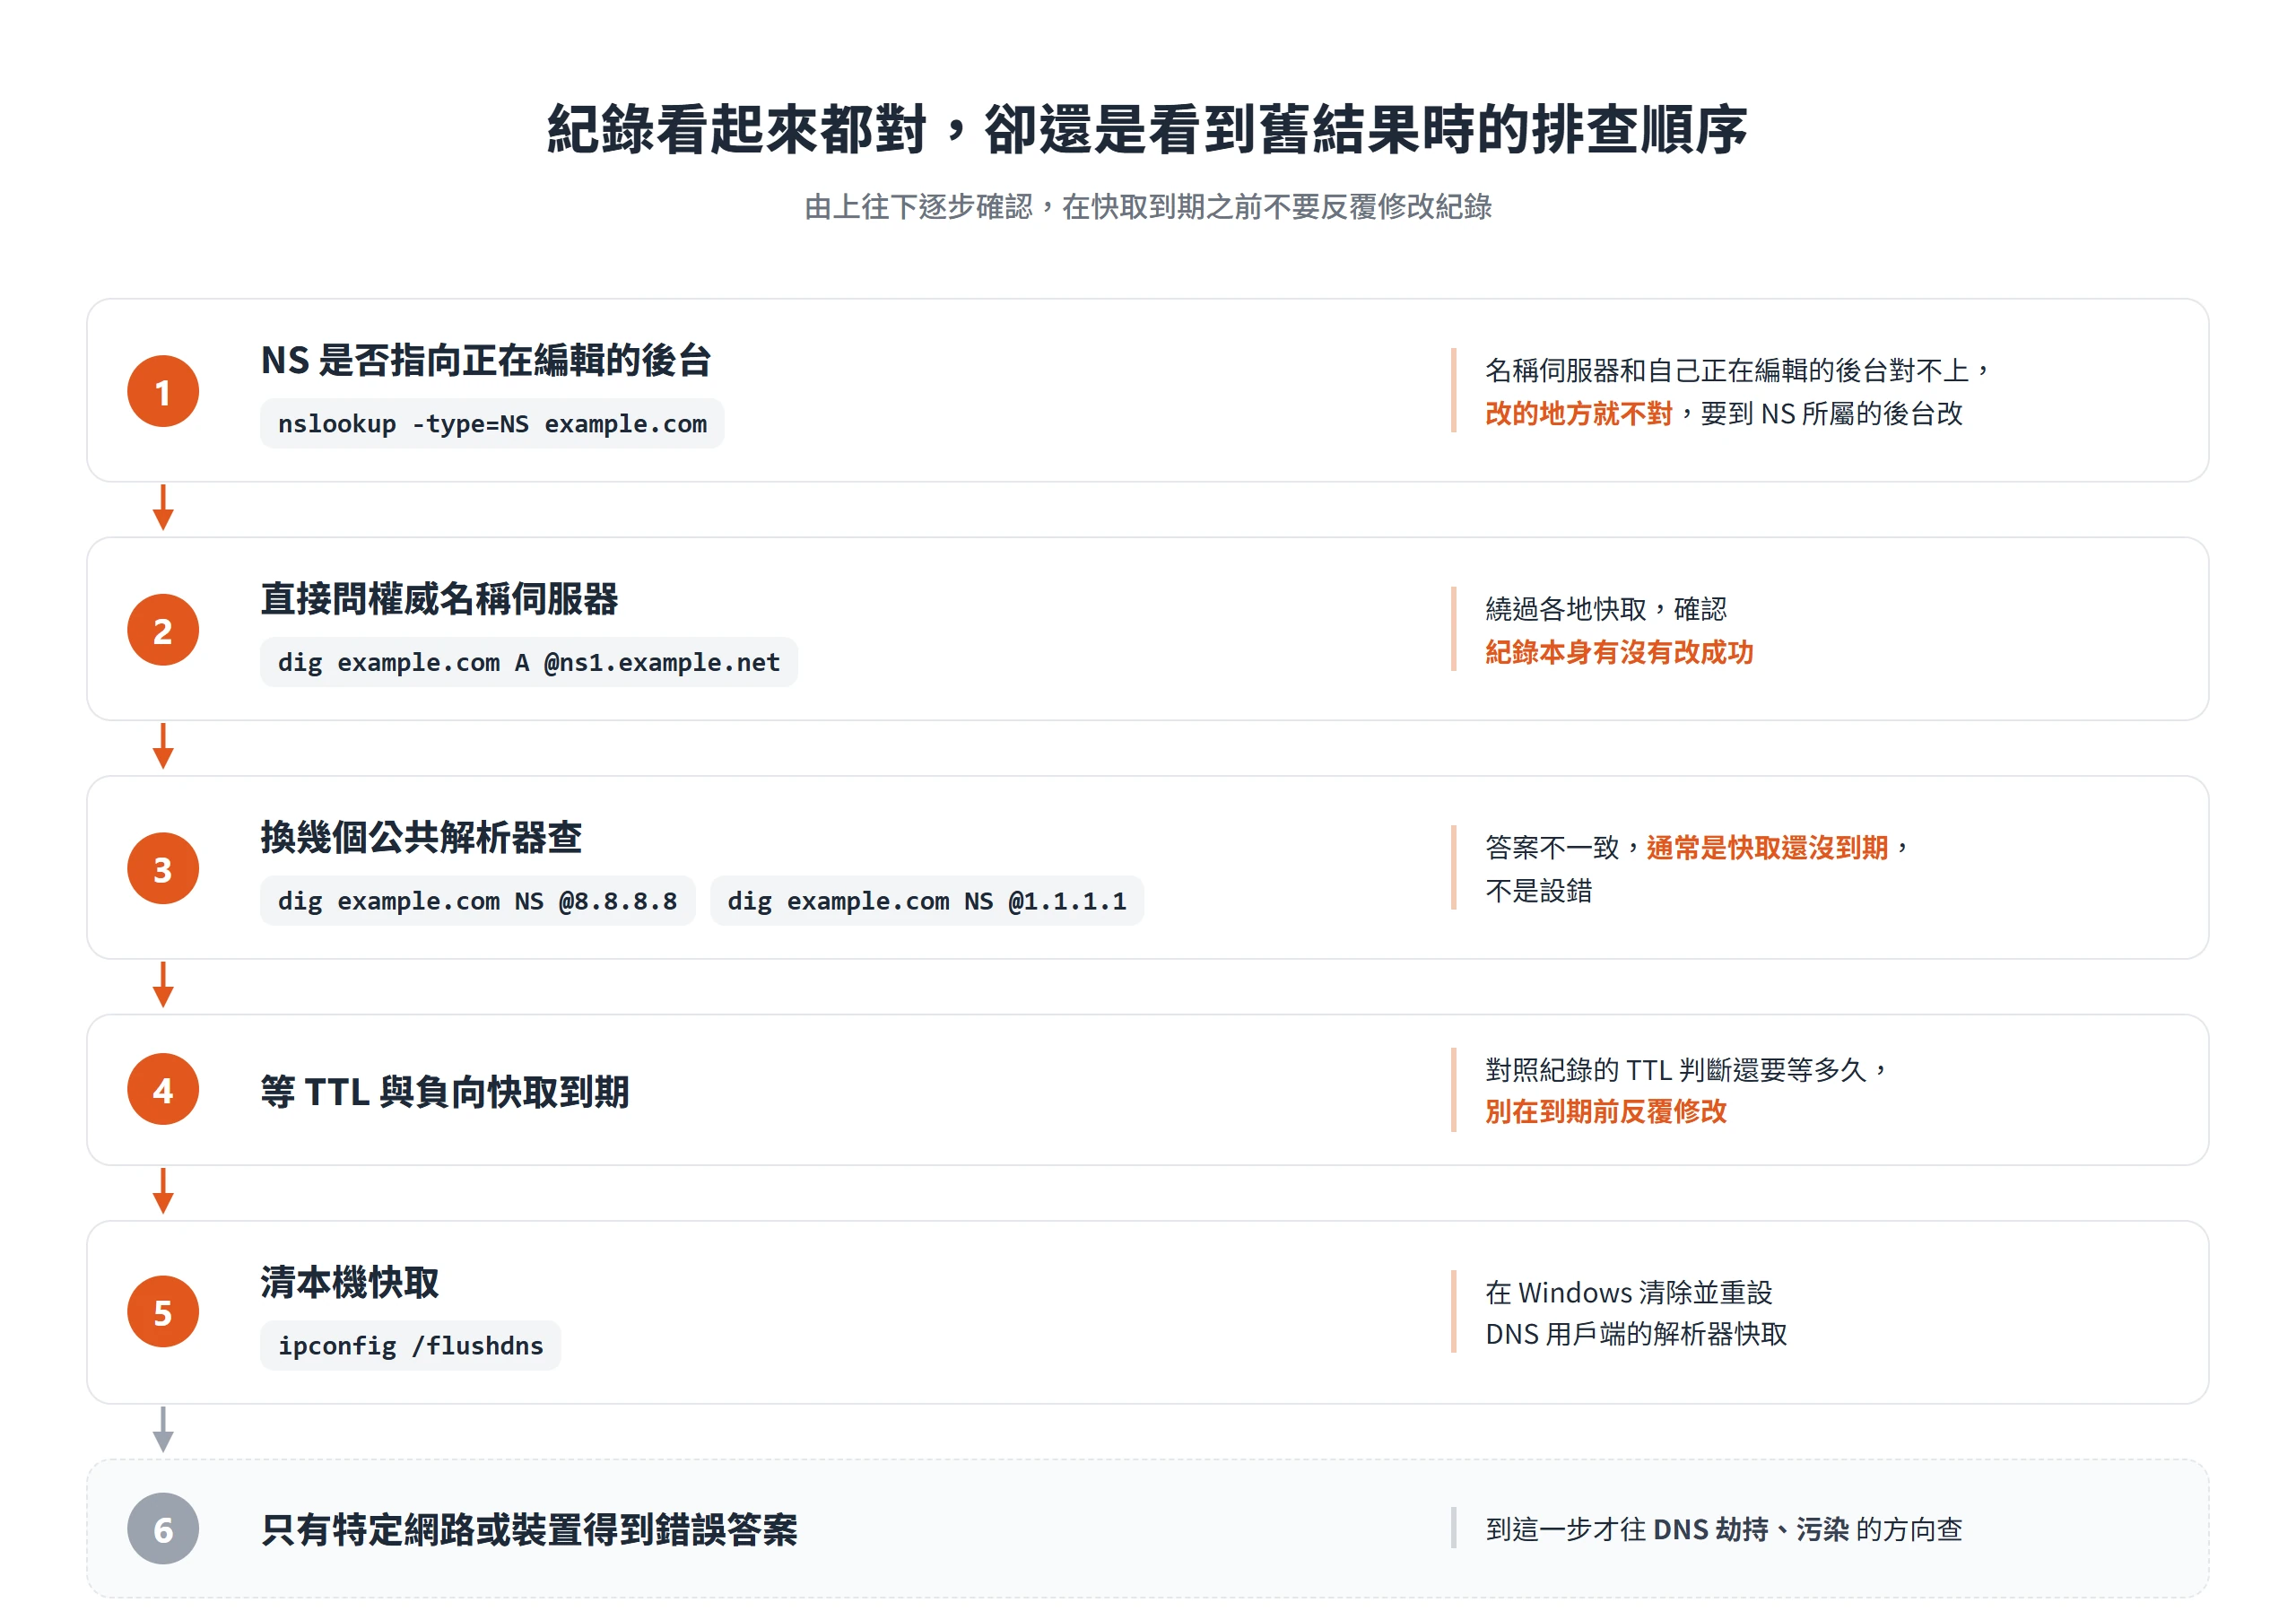Click note 名稱伺服器和自己正在編輯的後台對不上
This screenshot has width=2296, height=1620.
(x=1727, y=371)
